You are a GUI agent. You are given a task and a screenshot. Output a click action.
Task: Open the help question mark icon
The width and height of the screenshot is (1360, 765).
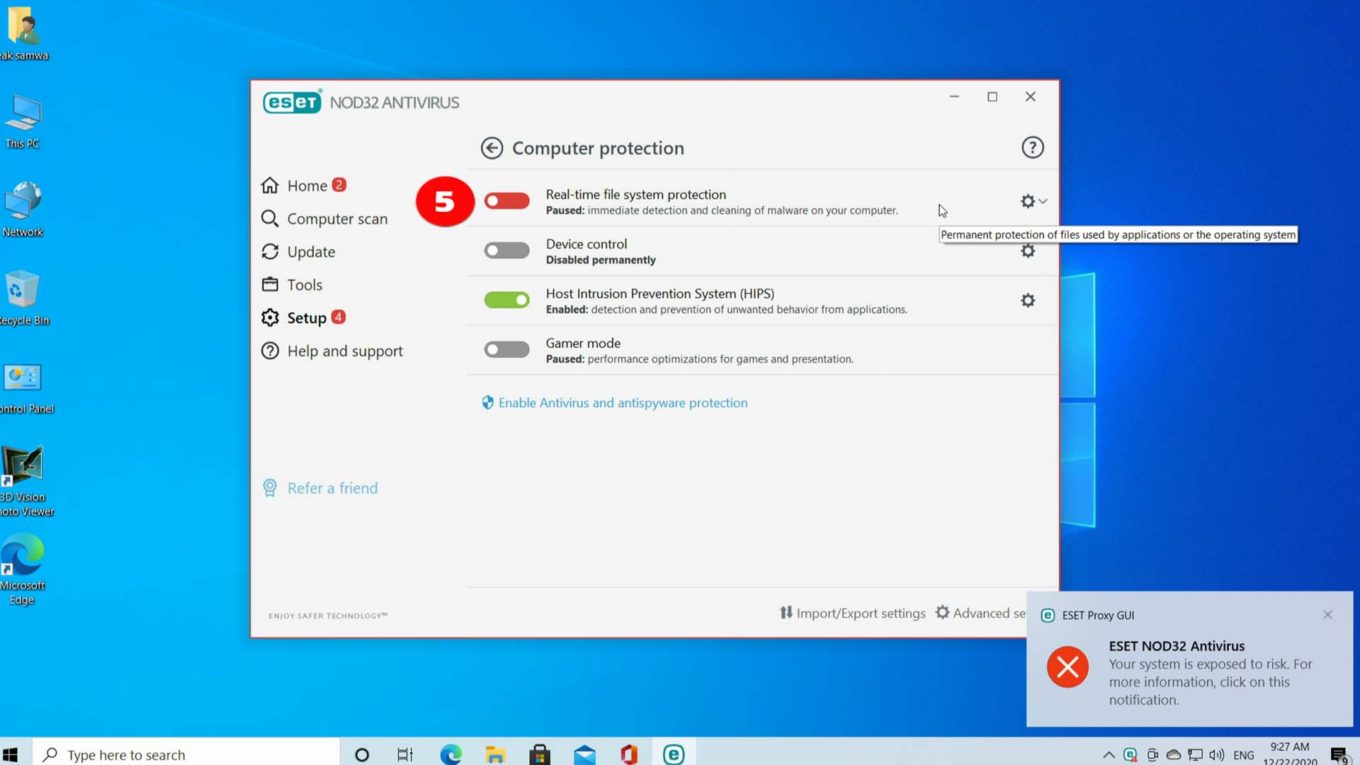(x=1032, y=148)
